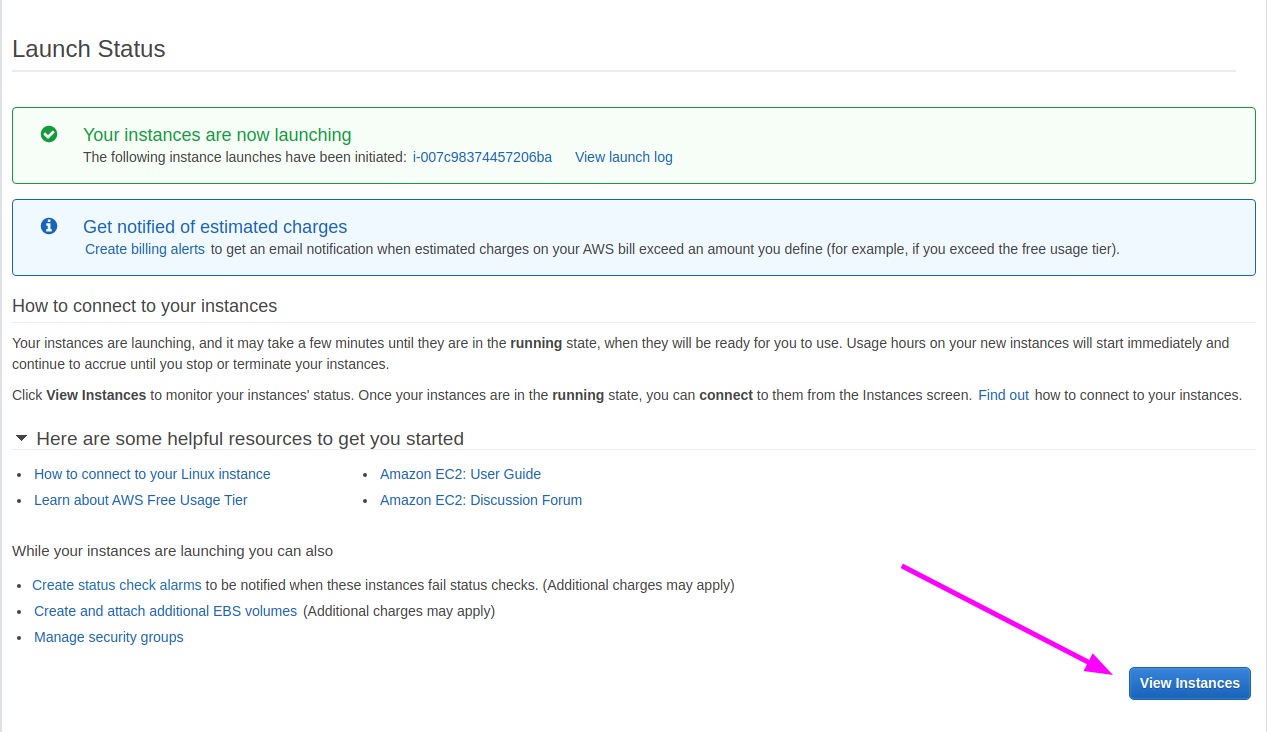Click the green success checkmark icon
This screenshot has height=732, width=1267.
48,134
